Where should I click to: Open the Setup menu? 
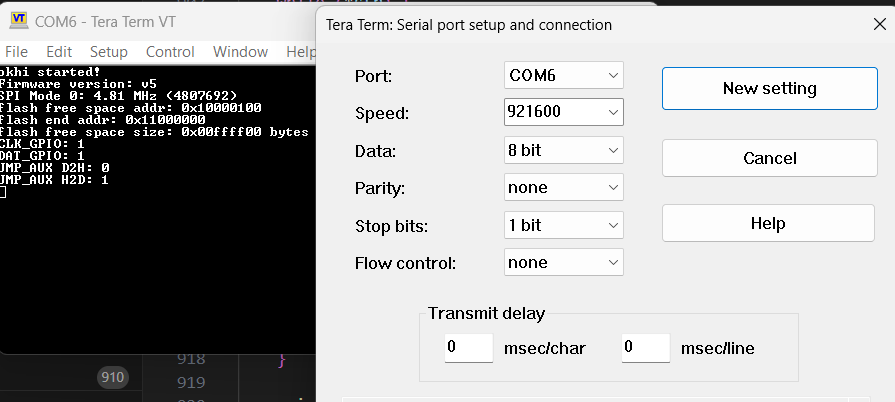[x=108, y=52]
